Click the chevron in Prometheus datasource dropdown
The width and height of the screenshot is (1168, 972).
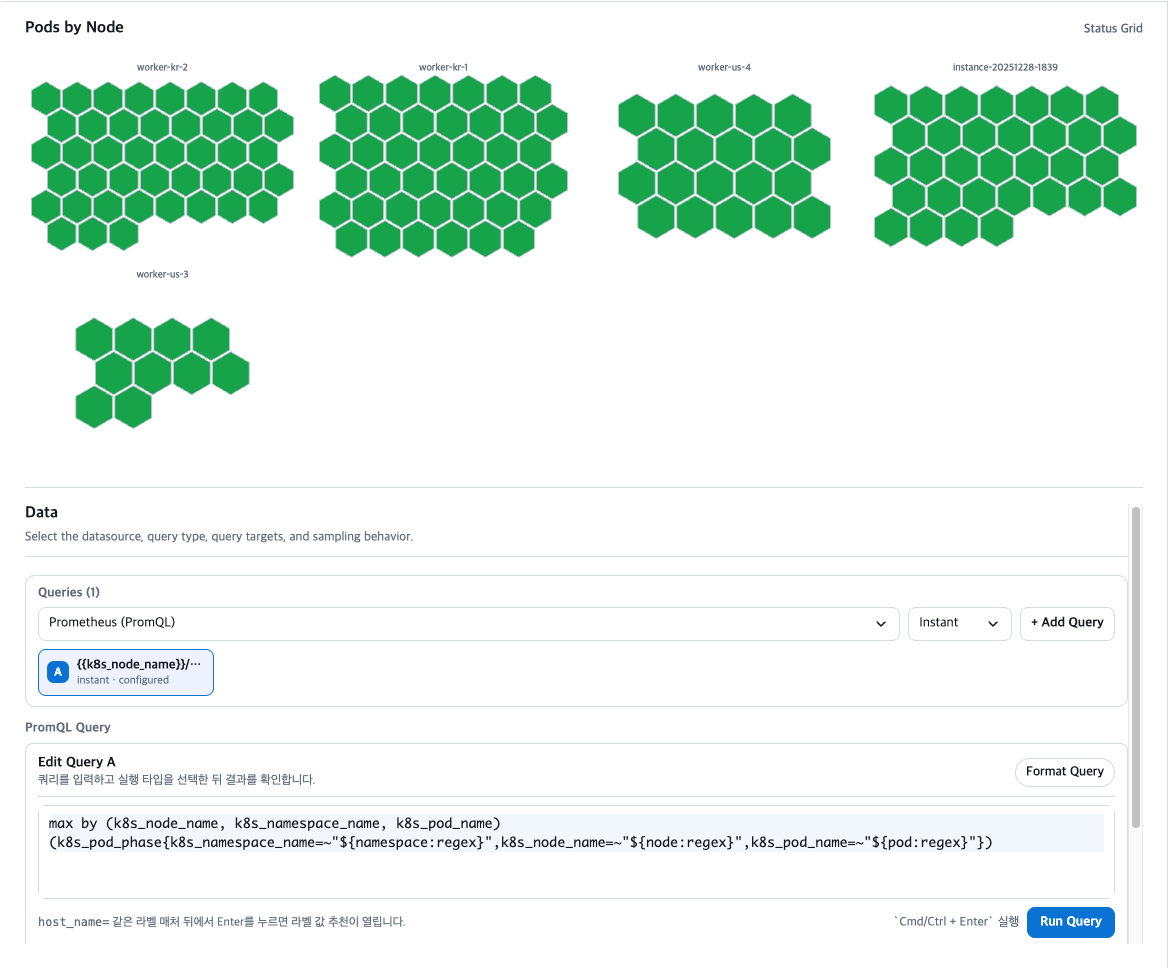880,623
